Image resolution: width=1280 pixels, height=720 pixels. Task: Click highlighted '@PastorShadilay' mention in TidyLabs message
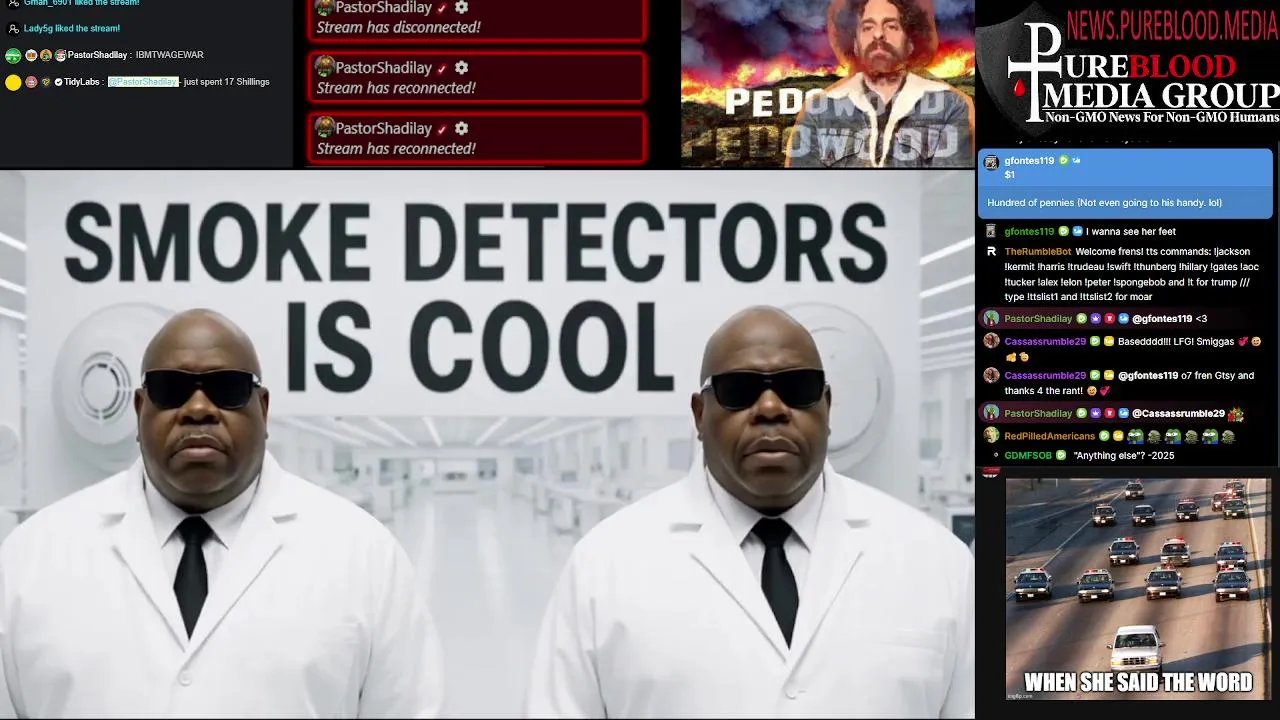point(143,82)
